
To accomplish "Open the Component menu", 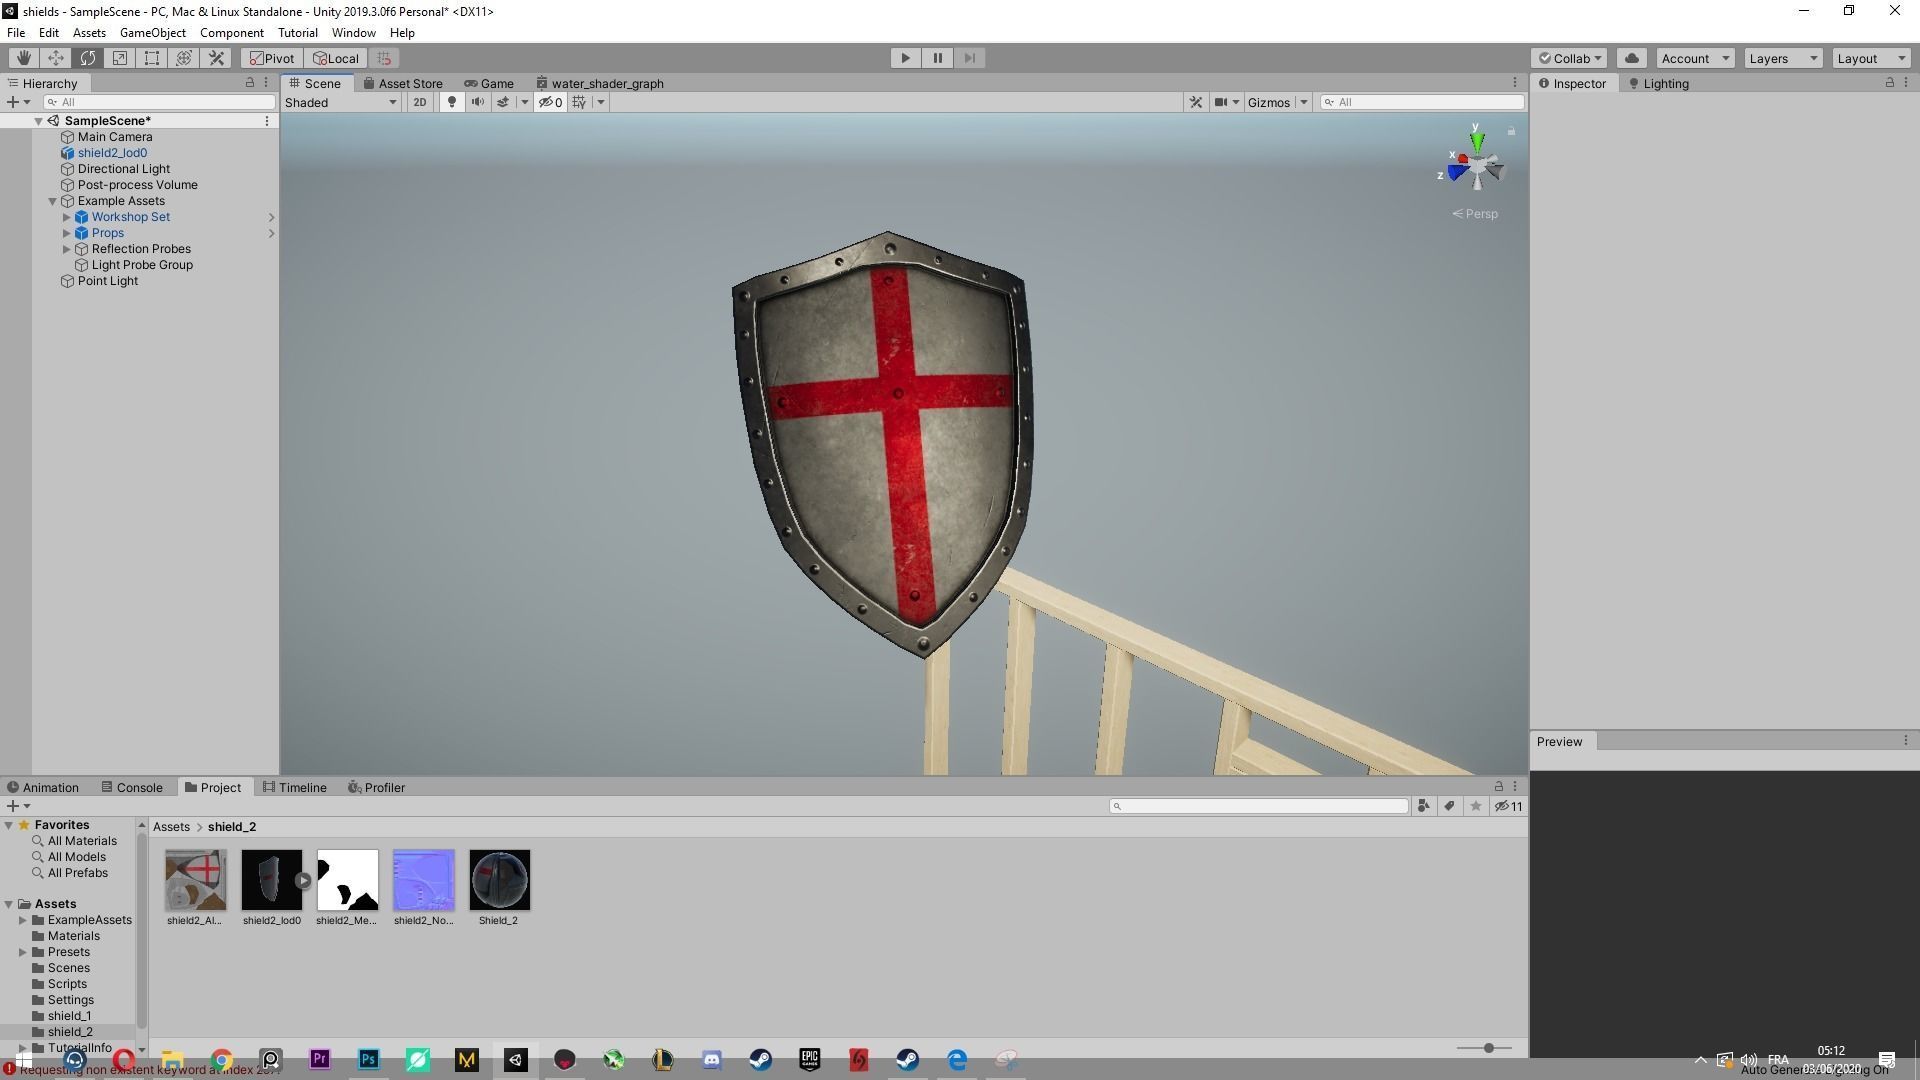I will (232, 33).
